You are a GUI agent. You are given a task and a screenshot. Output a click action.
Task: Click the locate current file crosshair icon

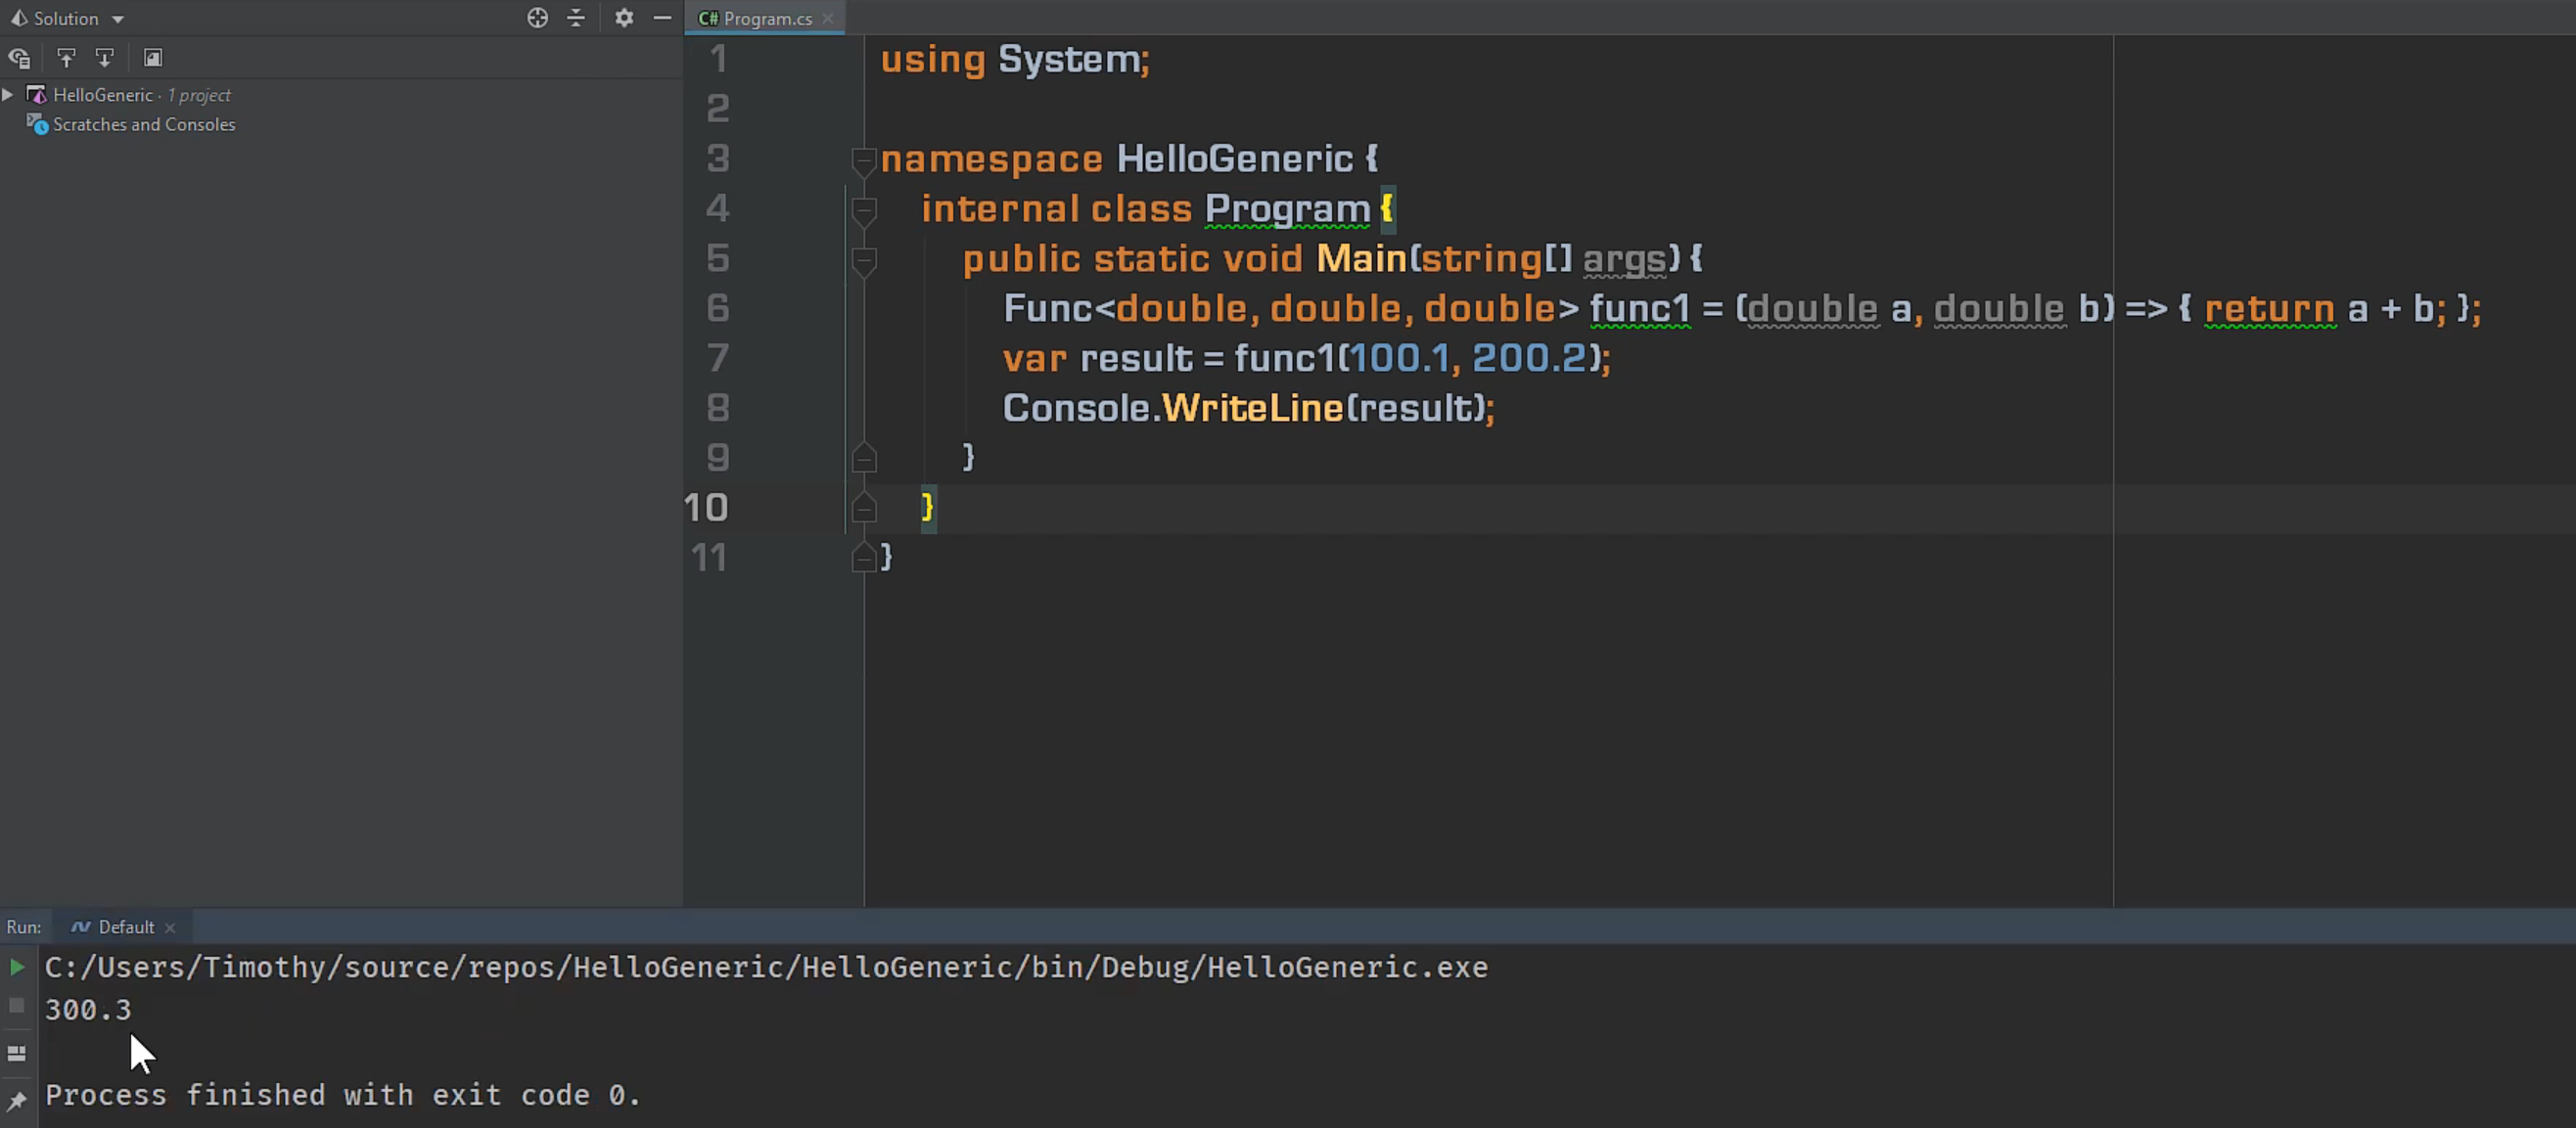(537, 18)
